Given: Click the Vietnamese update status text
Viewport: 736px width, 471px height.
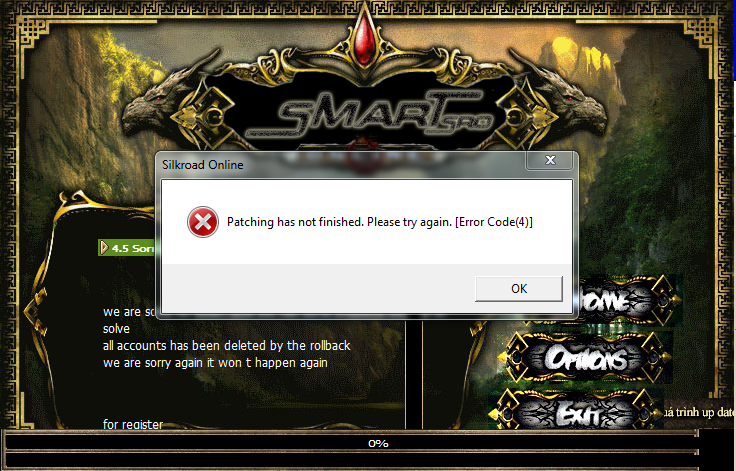Looking at the screenshot, I should pos(699,412).
